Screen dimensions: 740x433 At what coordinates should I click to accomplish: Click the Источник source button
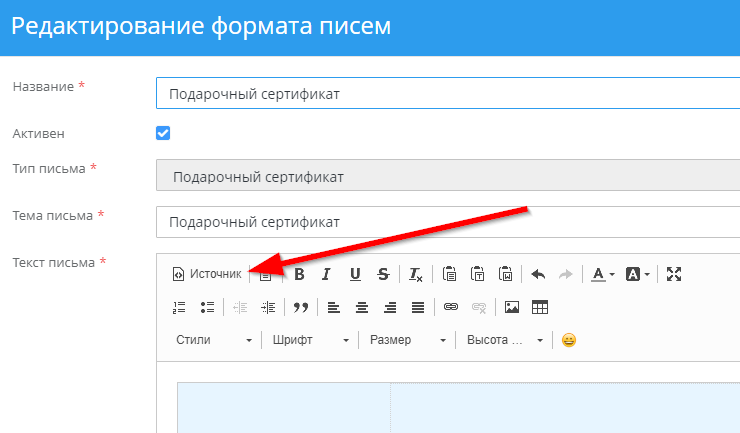tap(208, 274)
